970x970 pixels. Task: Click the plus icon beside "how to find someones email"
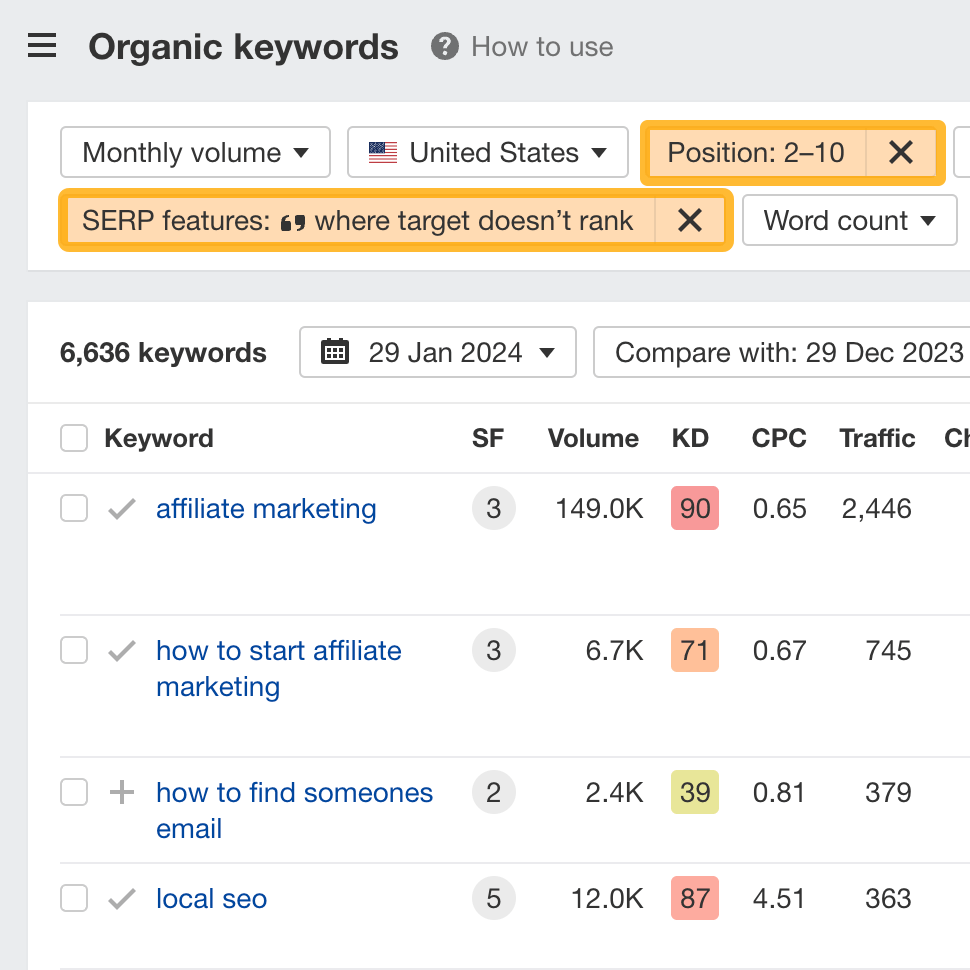coord(120,791)
